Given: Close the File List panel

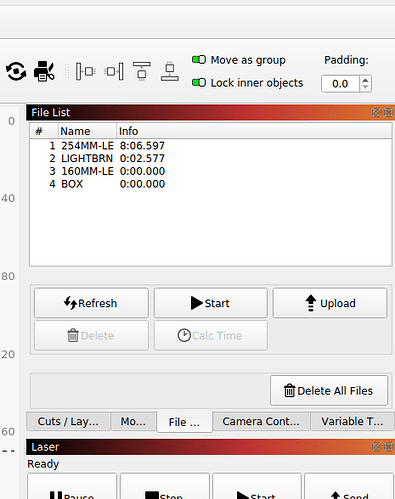Looking at the screenshot, I should 389,112.
